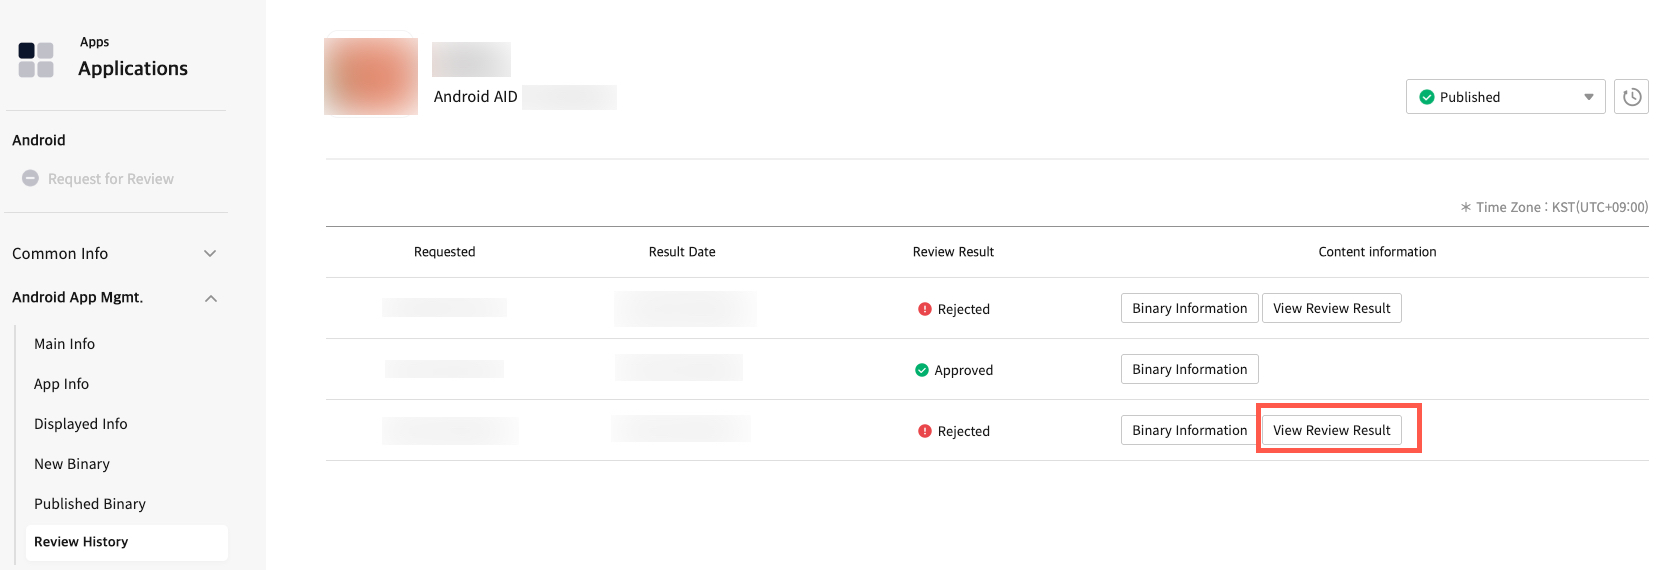The height and width of the screenshot is (570, 1675).
Task: Select Displayed Info in sidebar
Action: click(x=81, y=424)
